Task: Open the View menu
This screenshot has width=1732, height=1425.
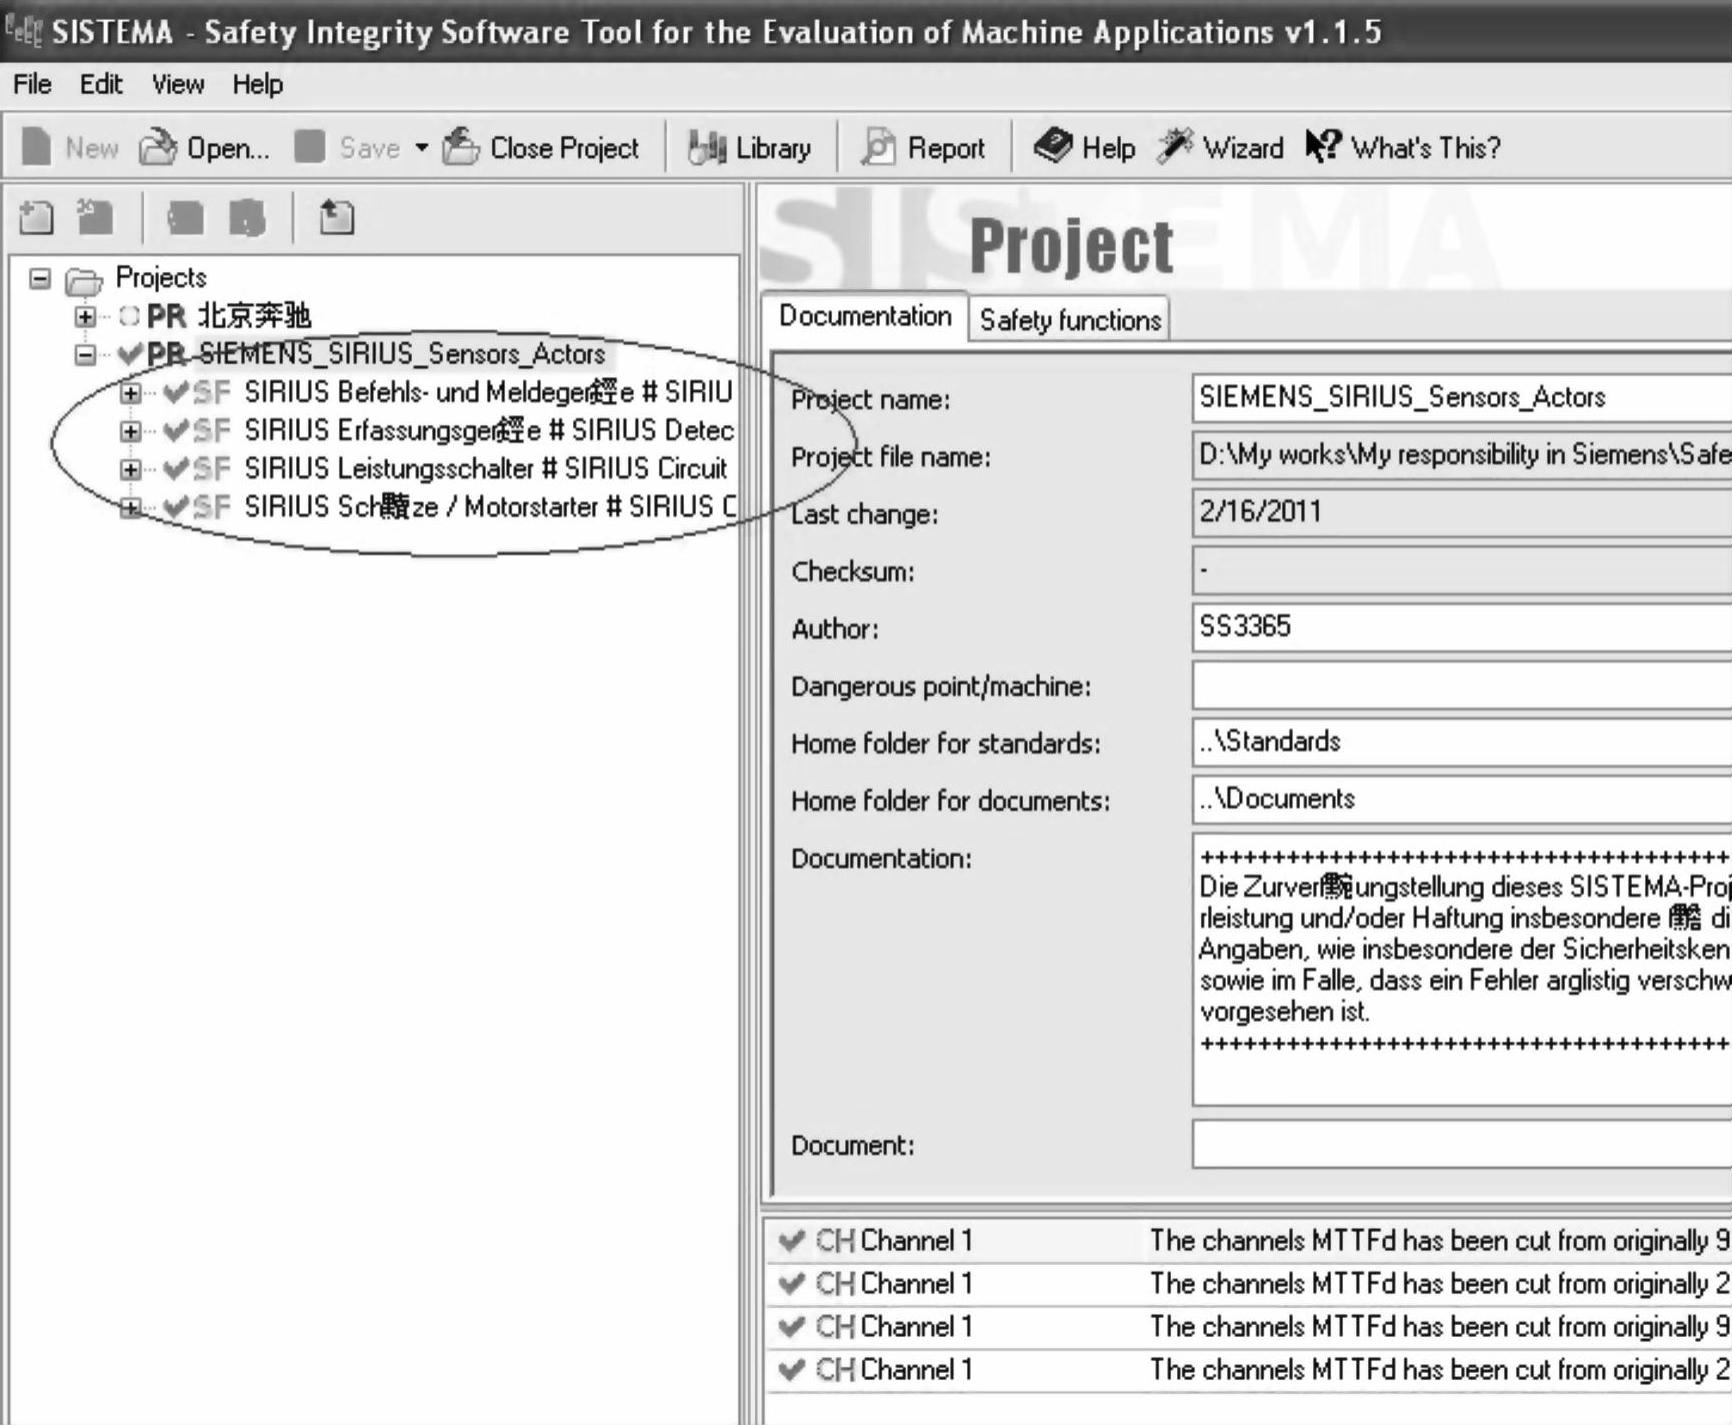Action: click(178, 84)
